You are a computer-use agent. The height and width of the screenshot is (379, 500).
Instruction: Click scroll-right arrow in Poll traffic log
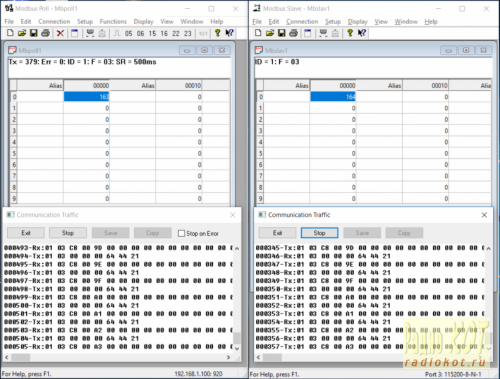(228, 357)
